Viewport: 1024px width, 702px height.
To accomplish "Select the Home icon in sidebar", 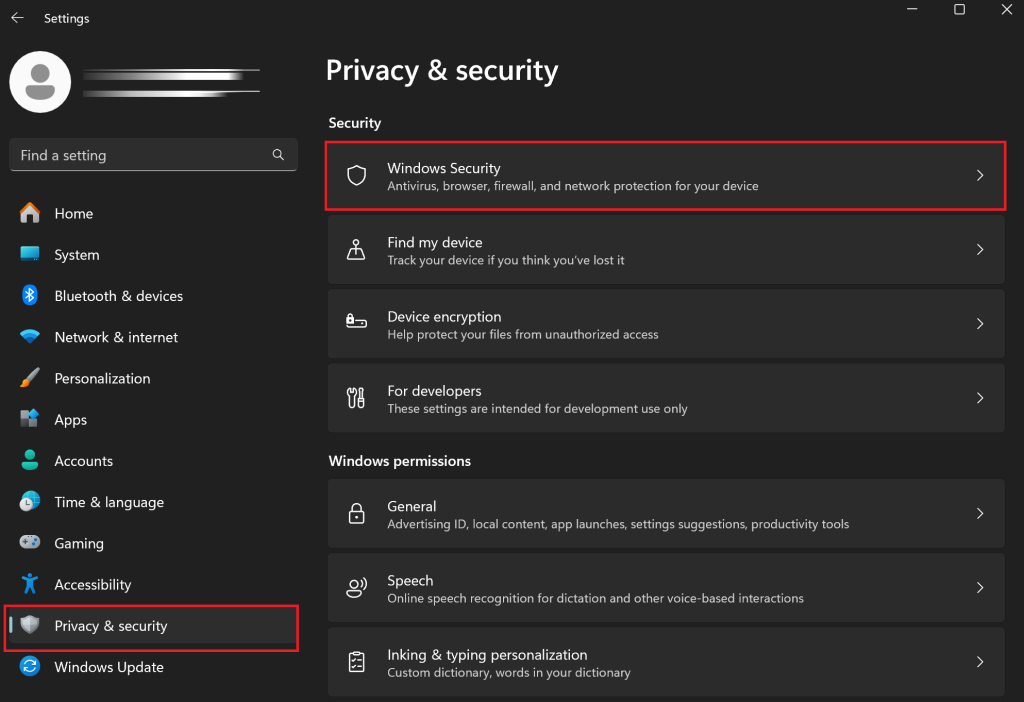I will [30, 213].
